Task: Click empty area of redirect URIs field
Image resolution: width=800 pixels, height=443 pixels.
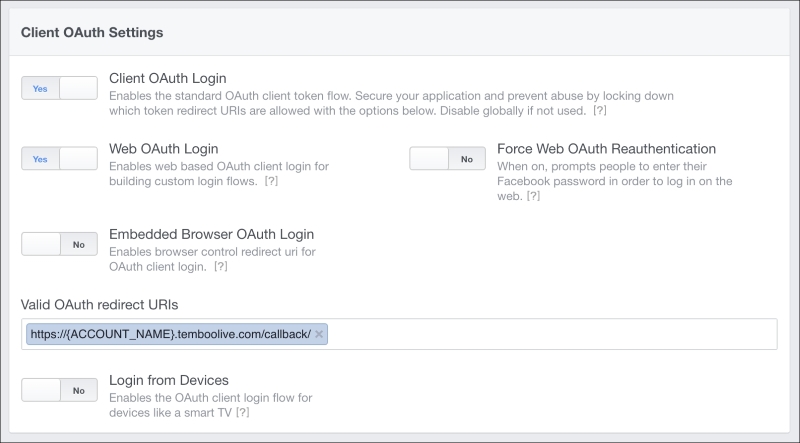Action: tap(551, 334)
